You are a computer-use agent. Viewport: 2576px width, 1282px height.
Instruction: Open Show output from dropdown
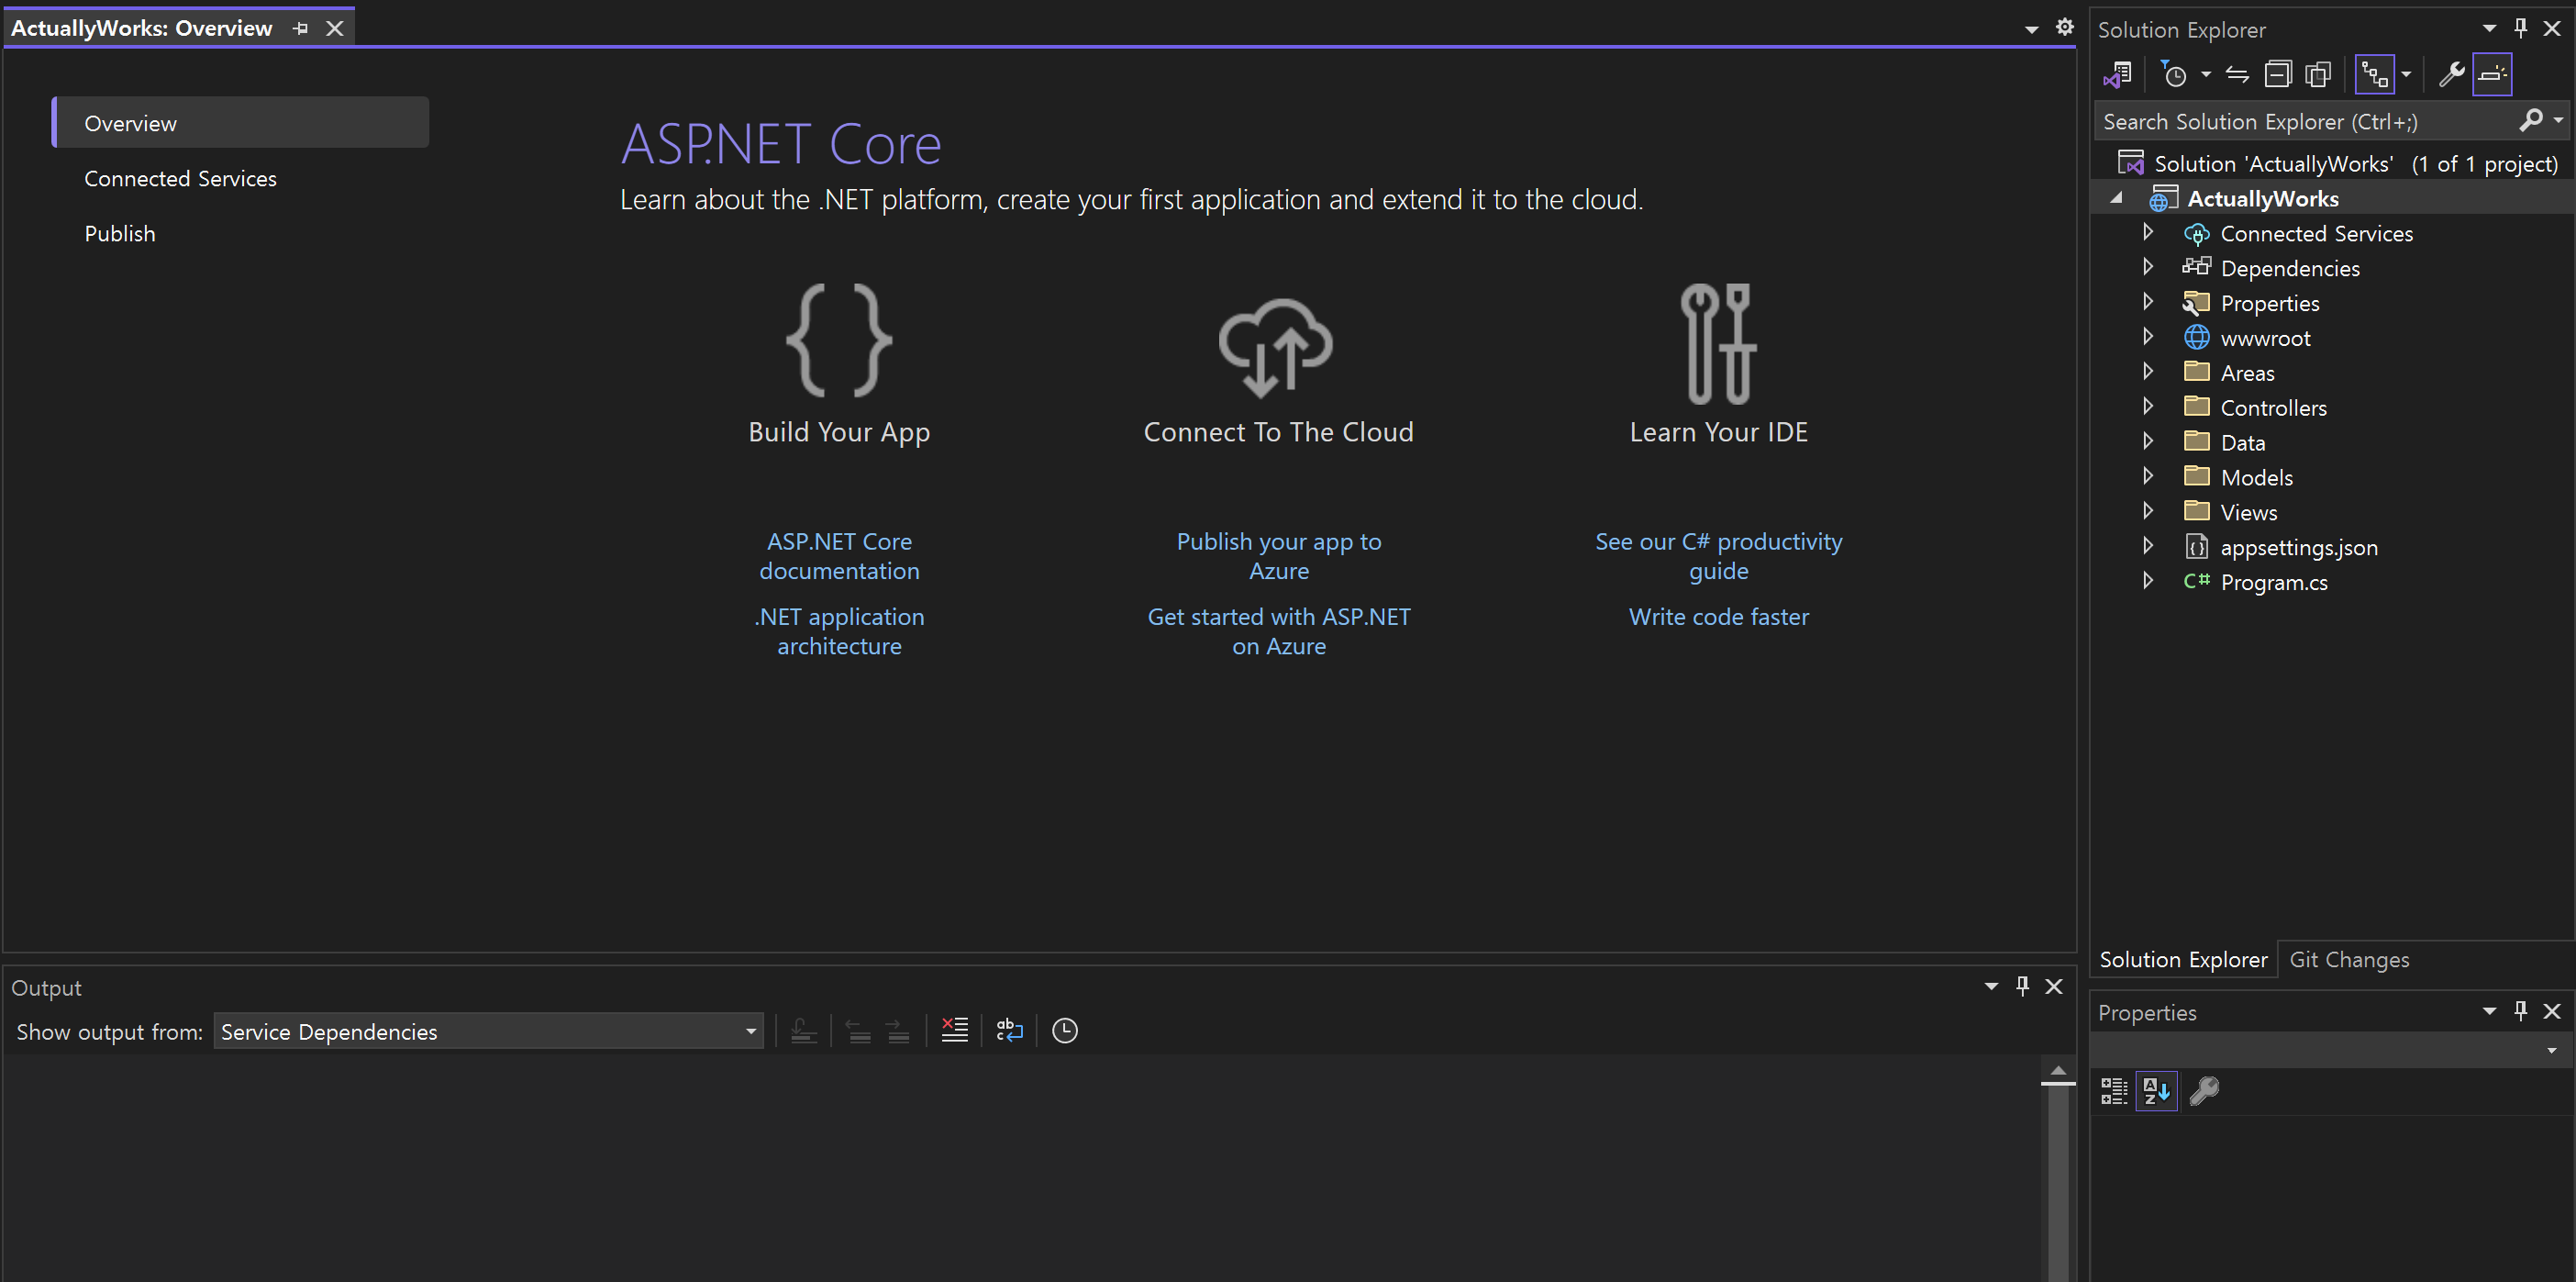750,1031
